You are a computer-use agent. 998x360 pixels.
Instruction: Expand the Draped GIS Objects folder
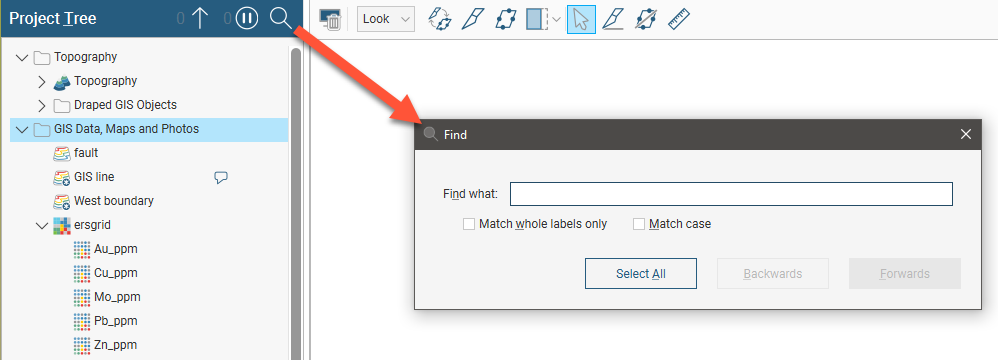[x=42, y=105]
